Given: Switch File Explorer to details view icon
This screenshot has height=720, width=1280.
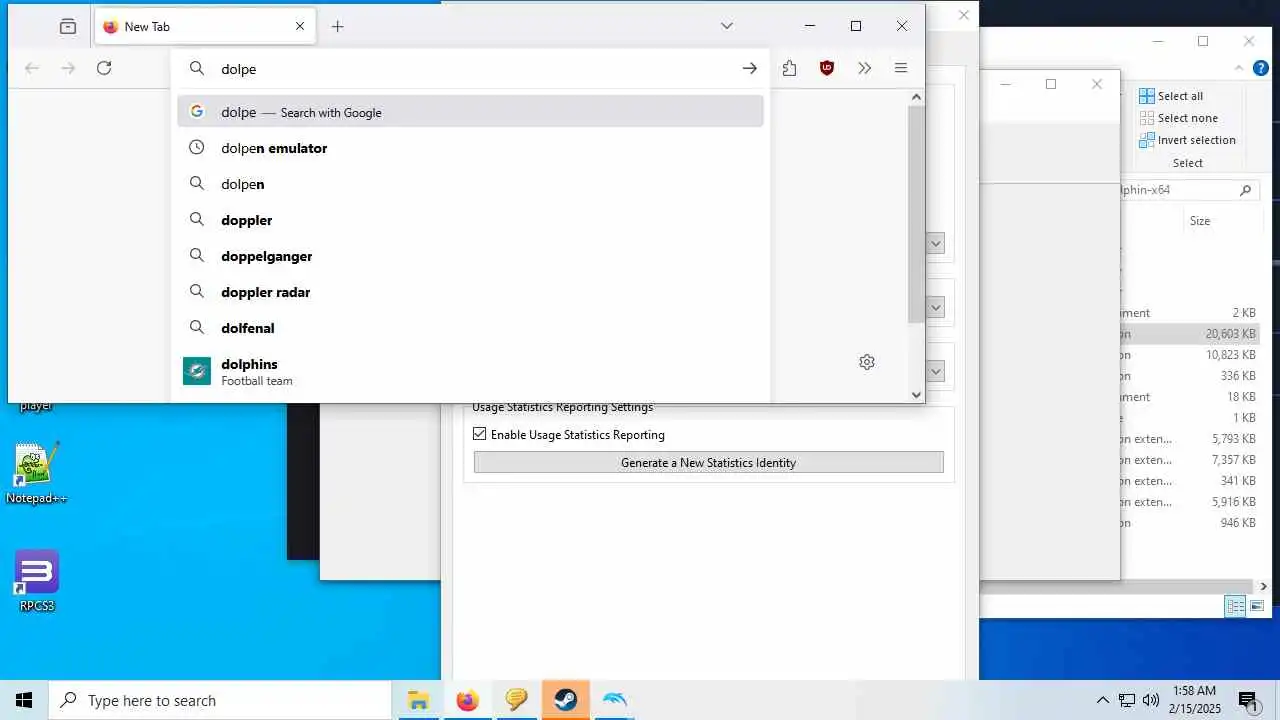Looking at the screenshot, I should coord(1236,606).
